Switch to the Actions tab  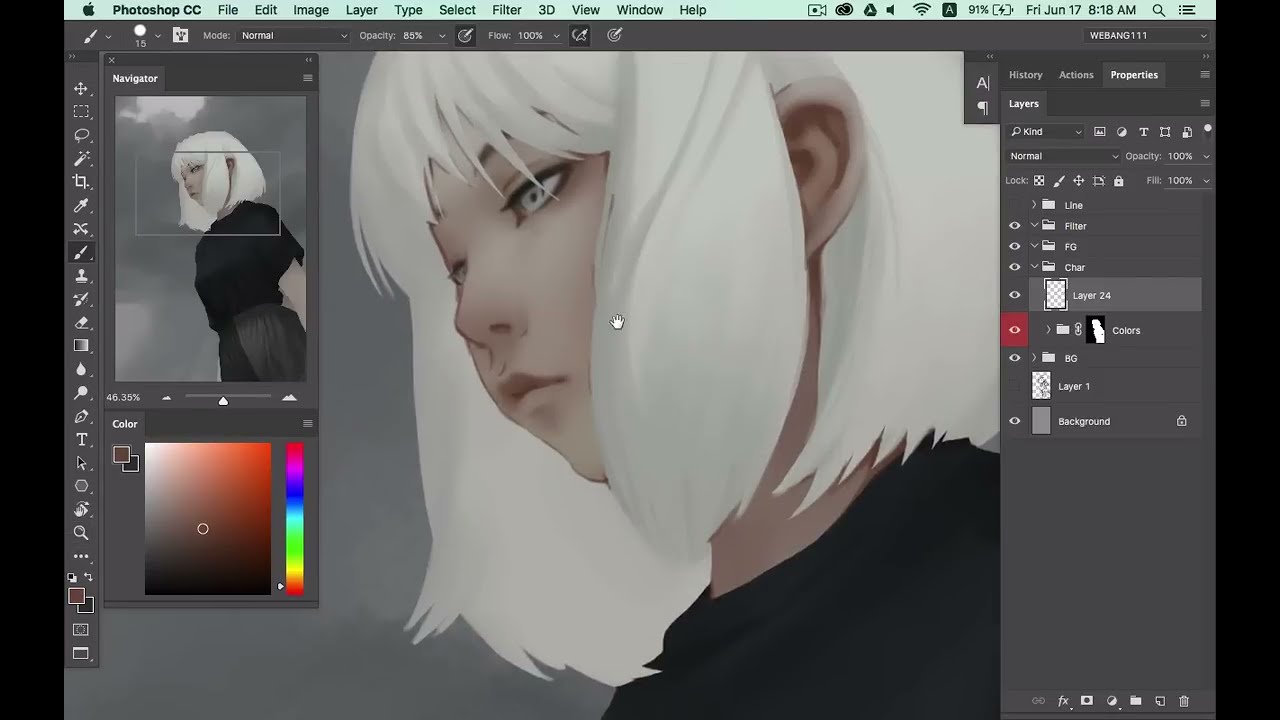(x=1076, y=75)
